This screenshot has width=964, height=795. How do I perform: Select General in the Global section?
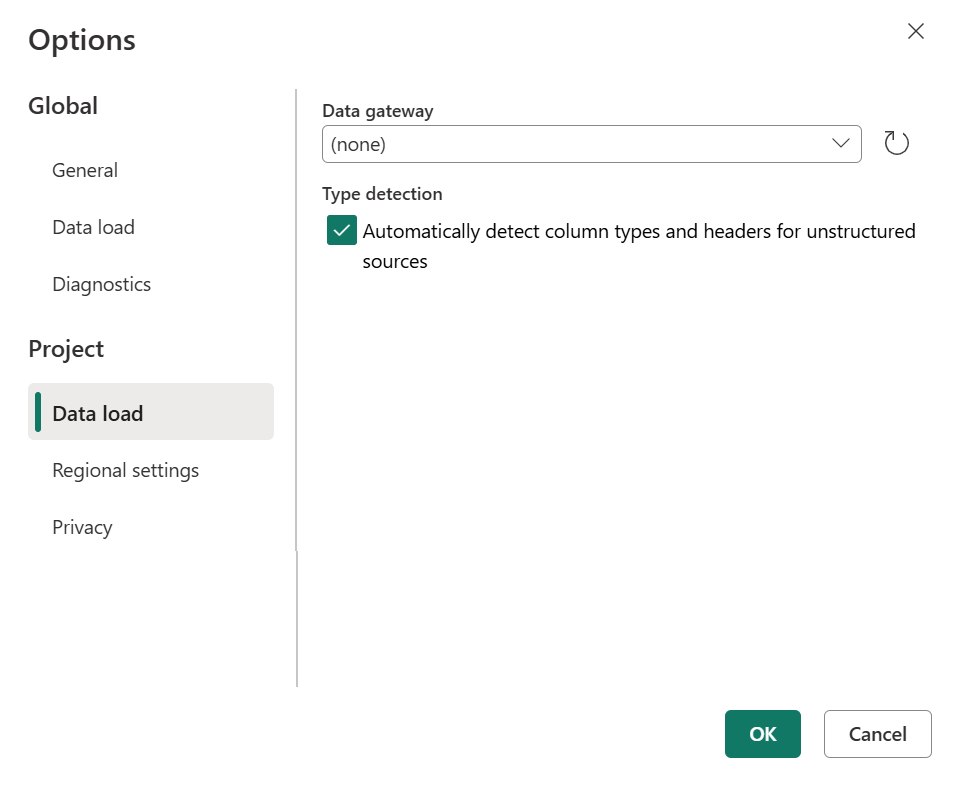[x=84, y=170]
